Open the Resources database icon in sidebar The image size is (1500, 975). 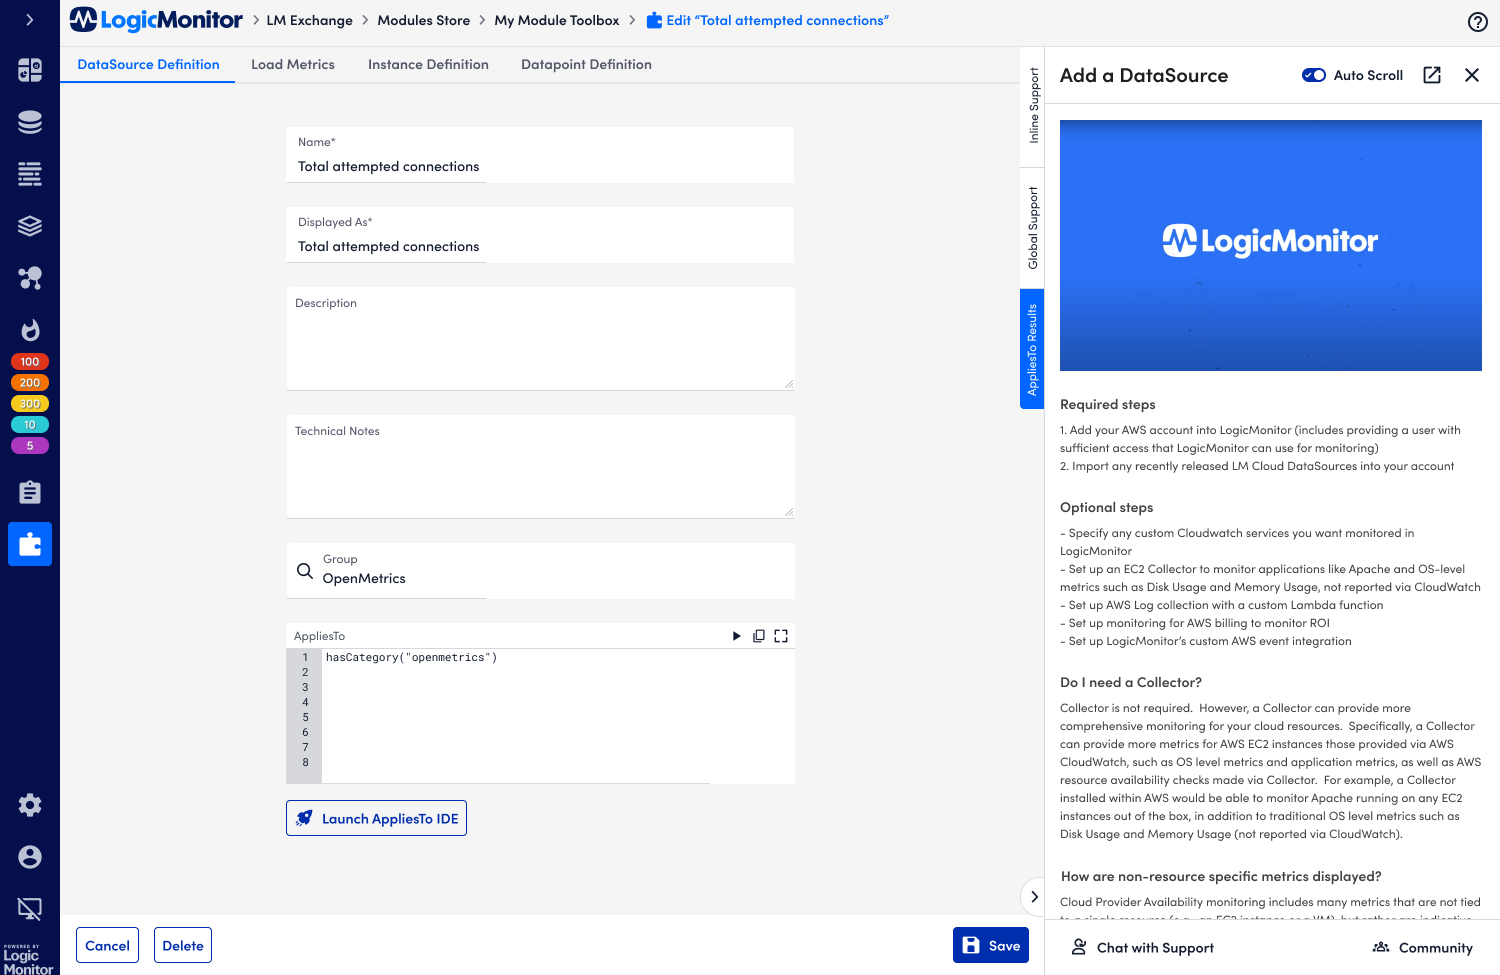pos(30,122)
